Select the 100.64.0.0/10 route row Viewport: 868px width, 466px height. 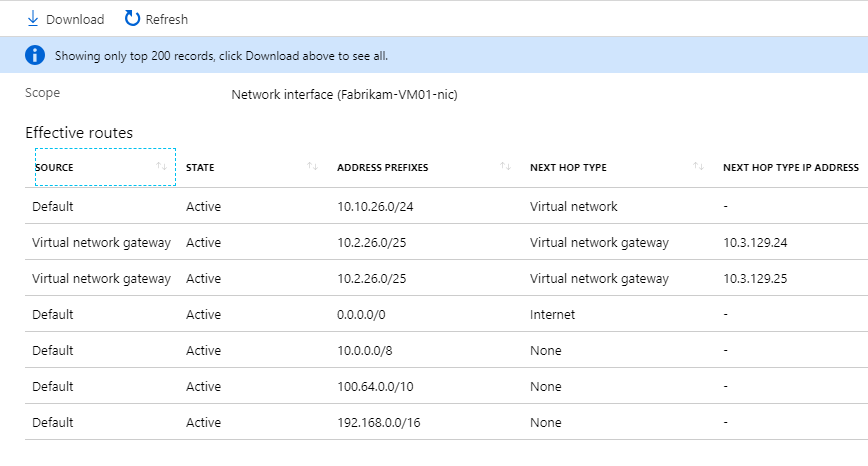coord(377,386)
